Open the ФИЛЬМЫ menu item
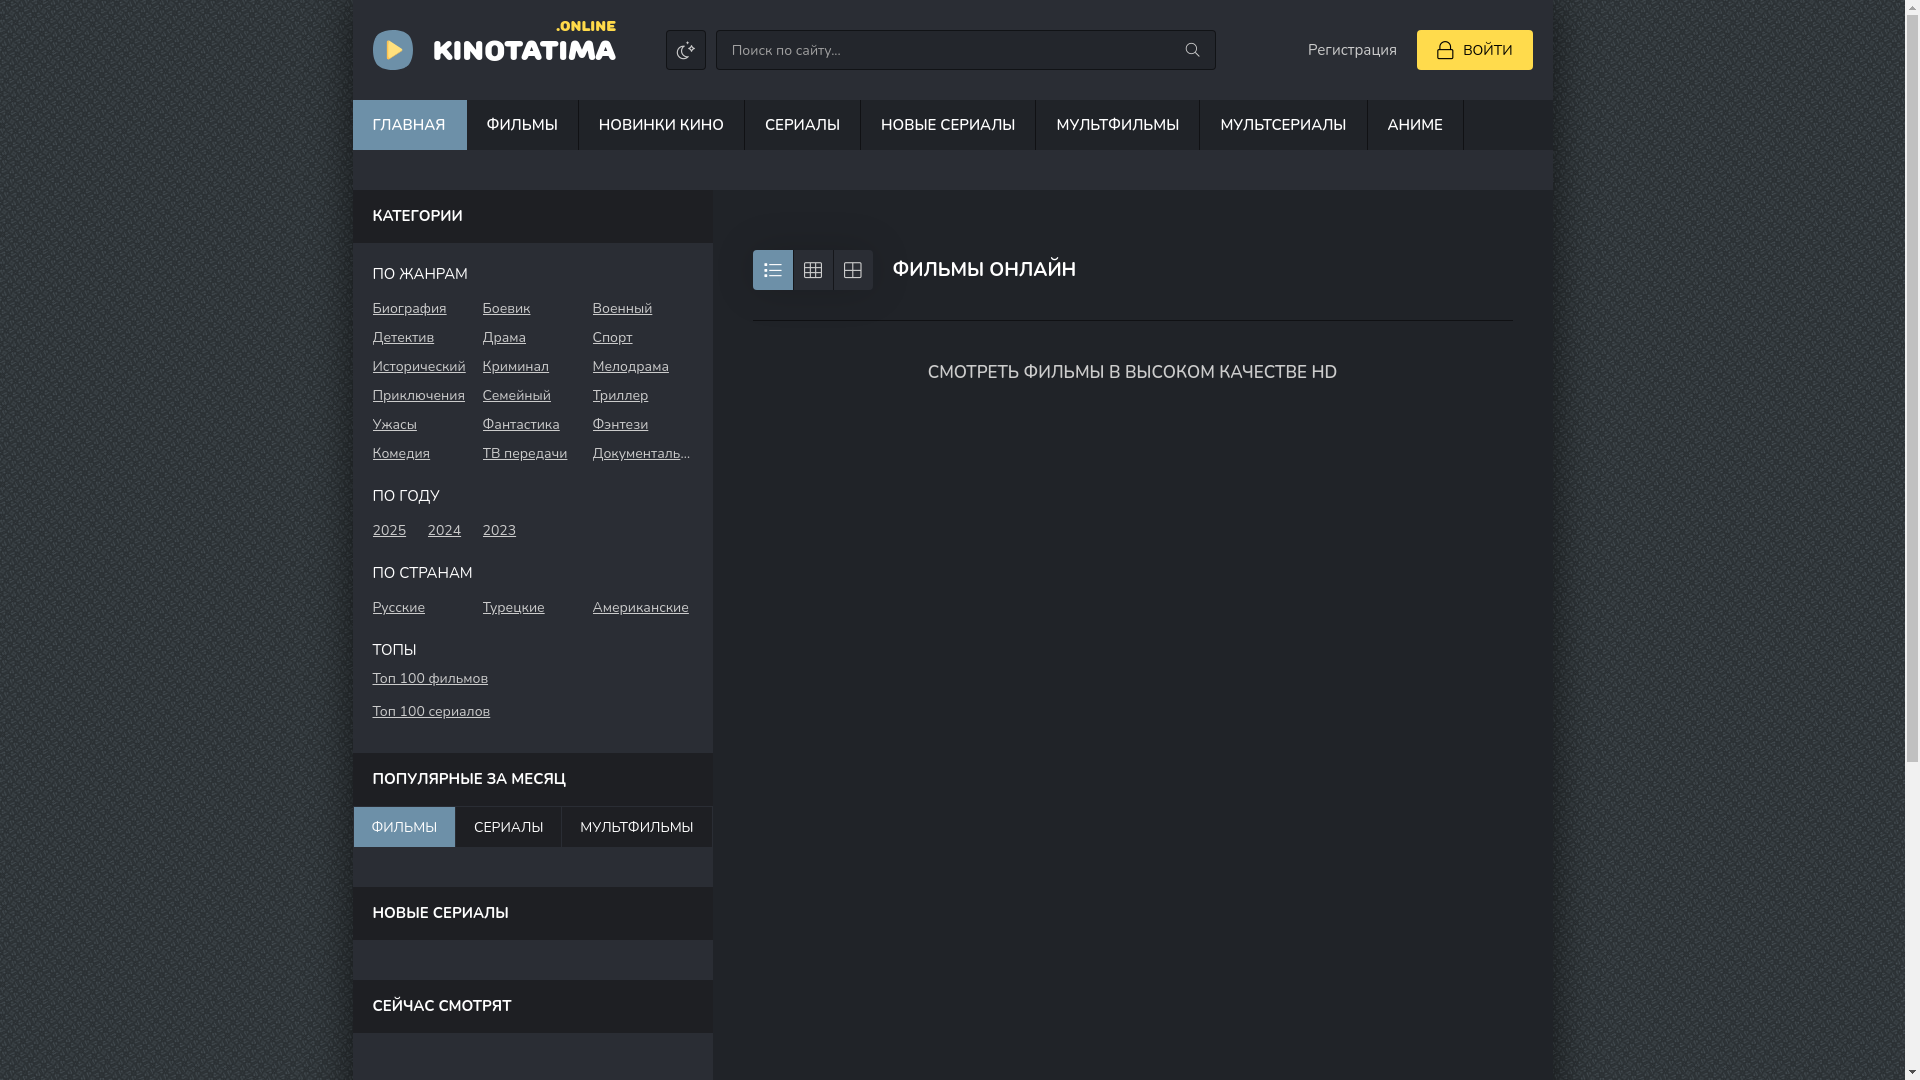This screenshot has width=1920, height=1080. pos(522,125)
